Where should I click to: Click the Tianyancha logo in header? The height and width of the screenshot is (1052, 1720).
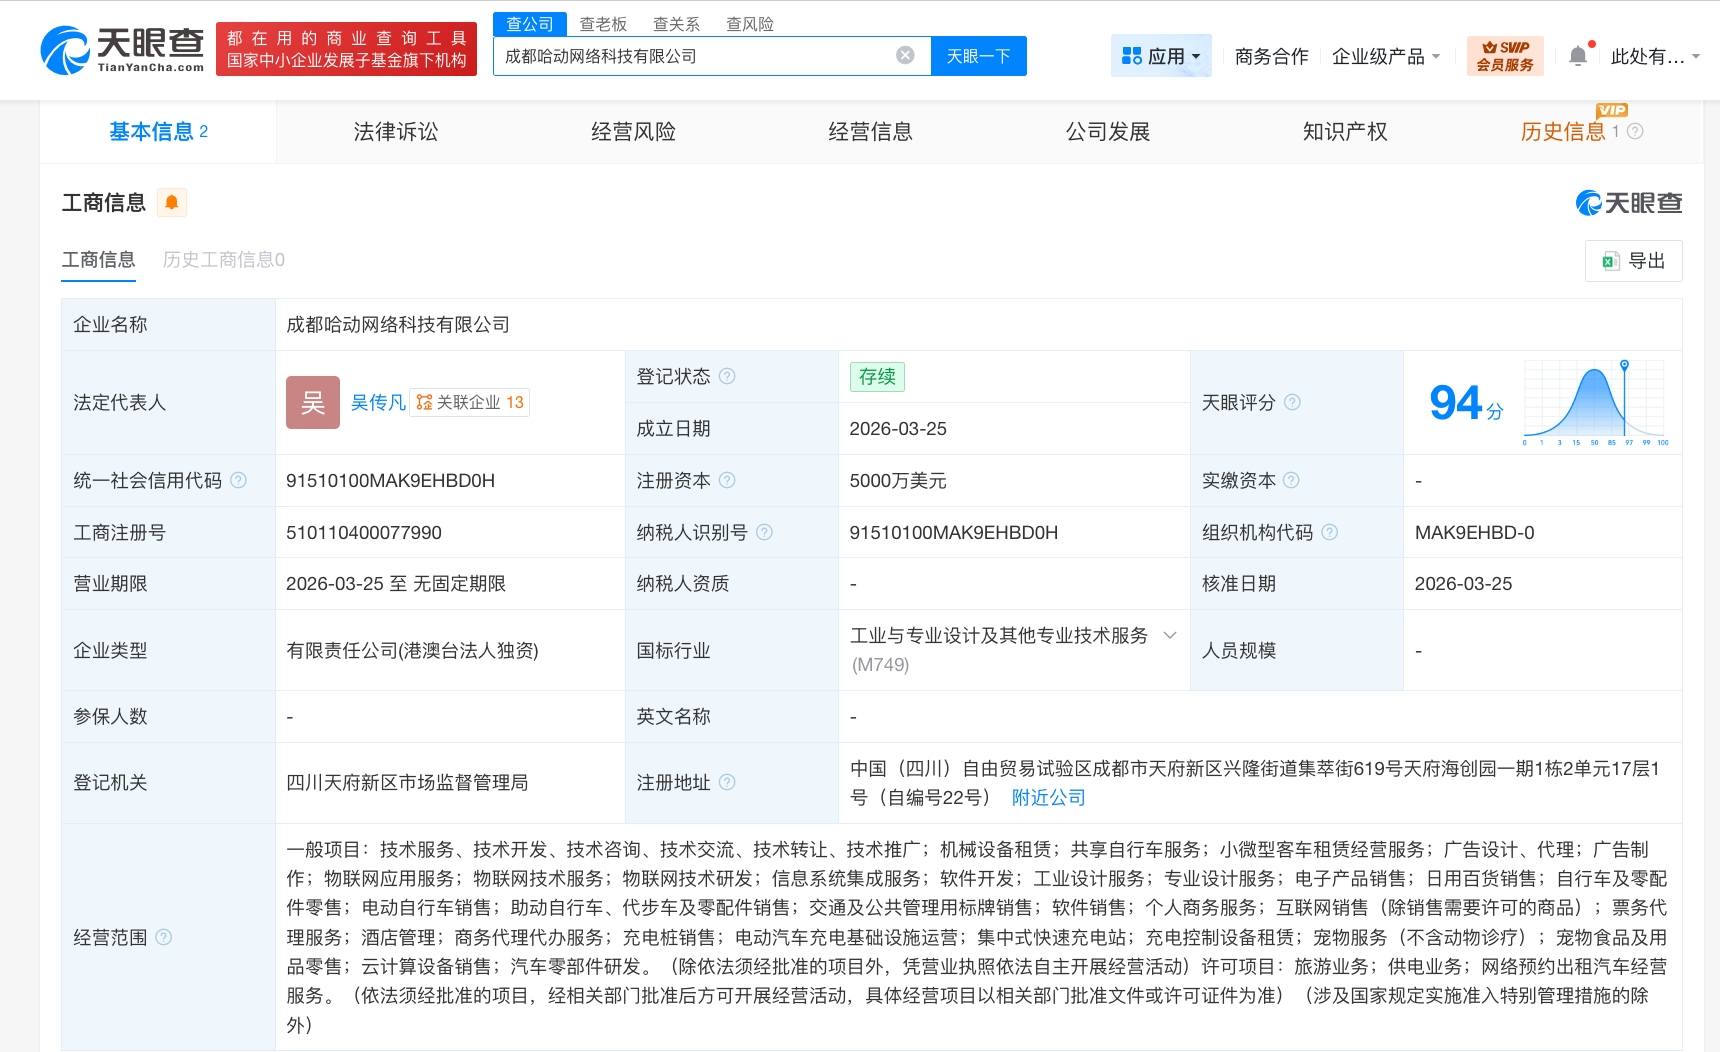click(x=122, y=49)
